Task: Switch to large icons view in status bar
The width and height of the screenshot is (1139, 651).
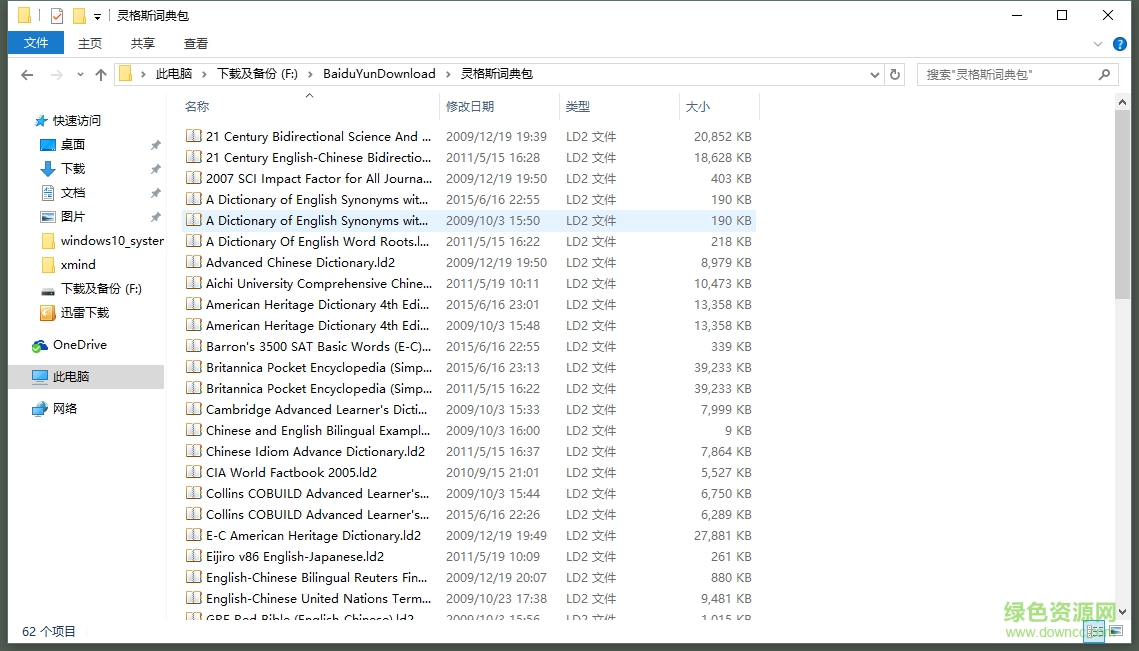Action: pyautogui.click(x=1116, y=631)
